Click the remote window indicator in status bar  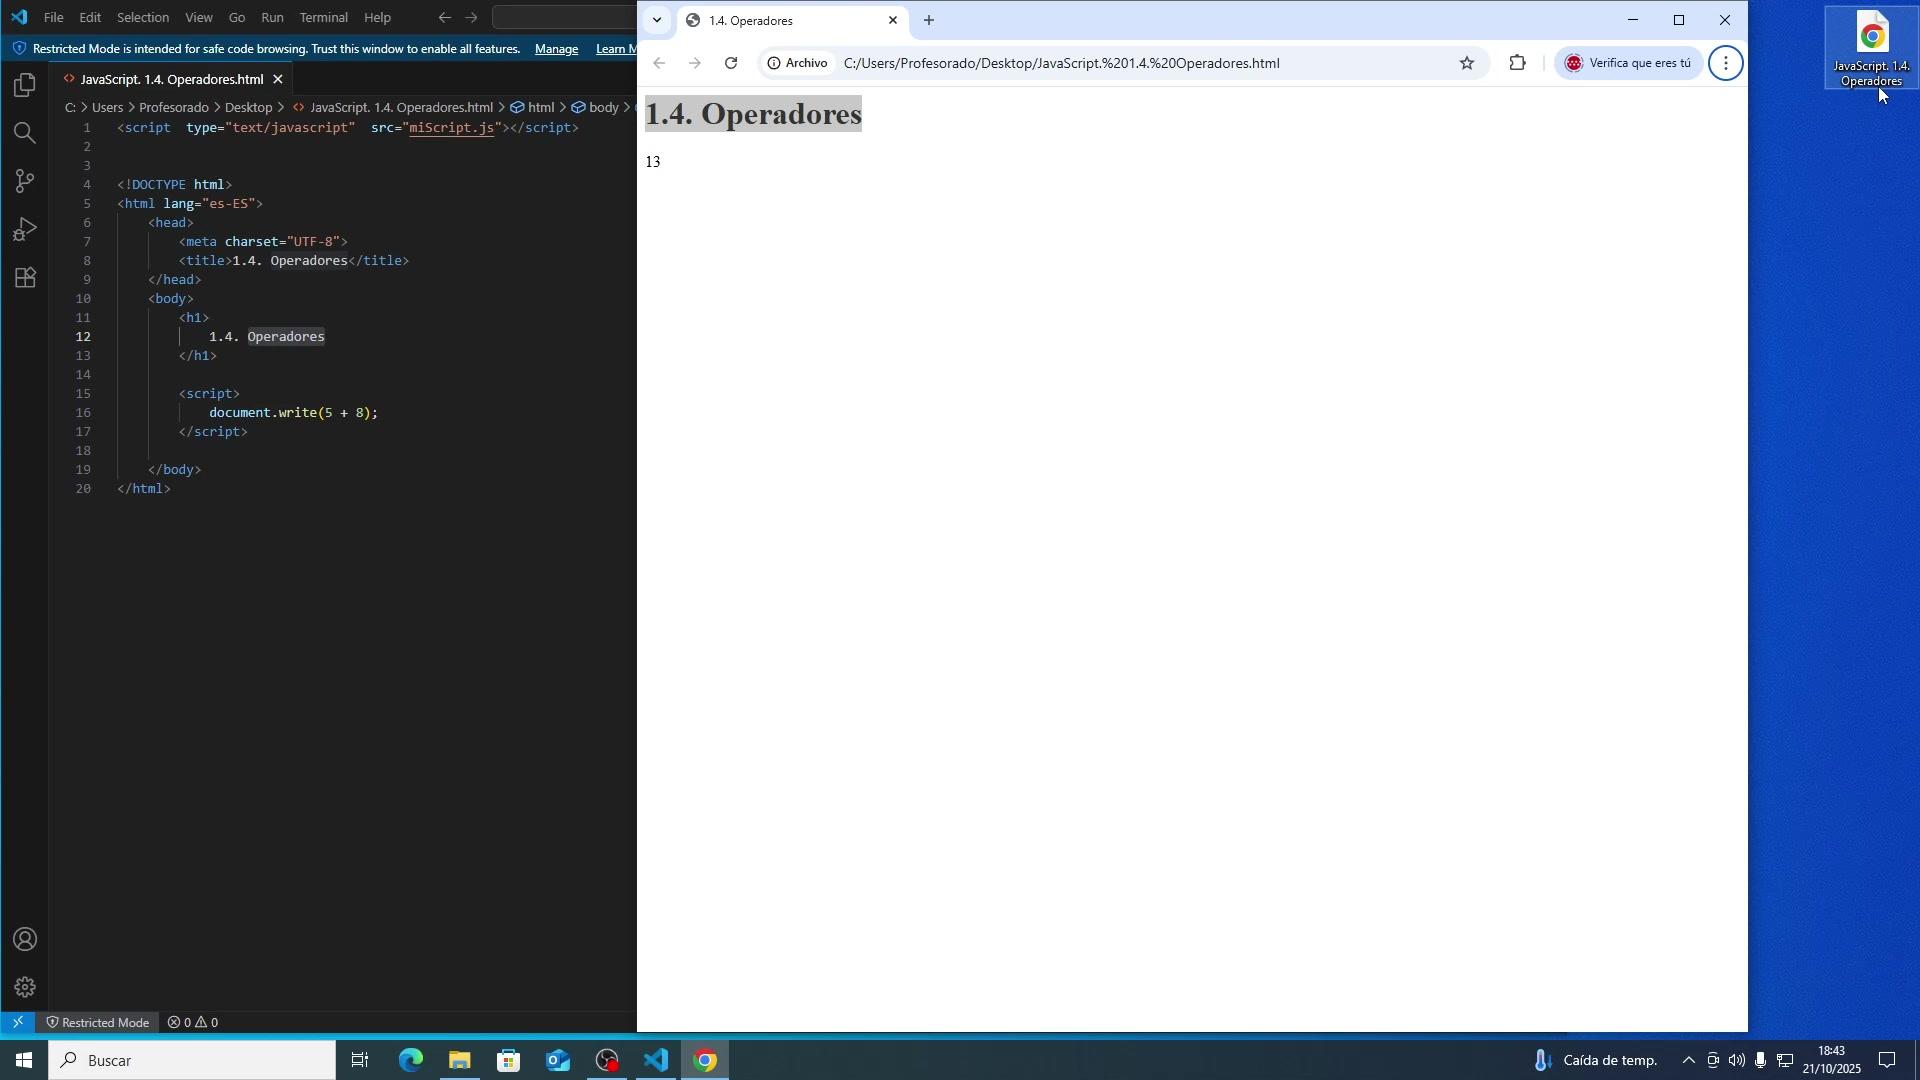coord(18,1023)
